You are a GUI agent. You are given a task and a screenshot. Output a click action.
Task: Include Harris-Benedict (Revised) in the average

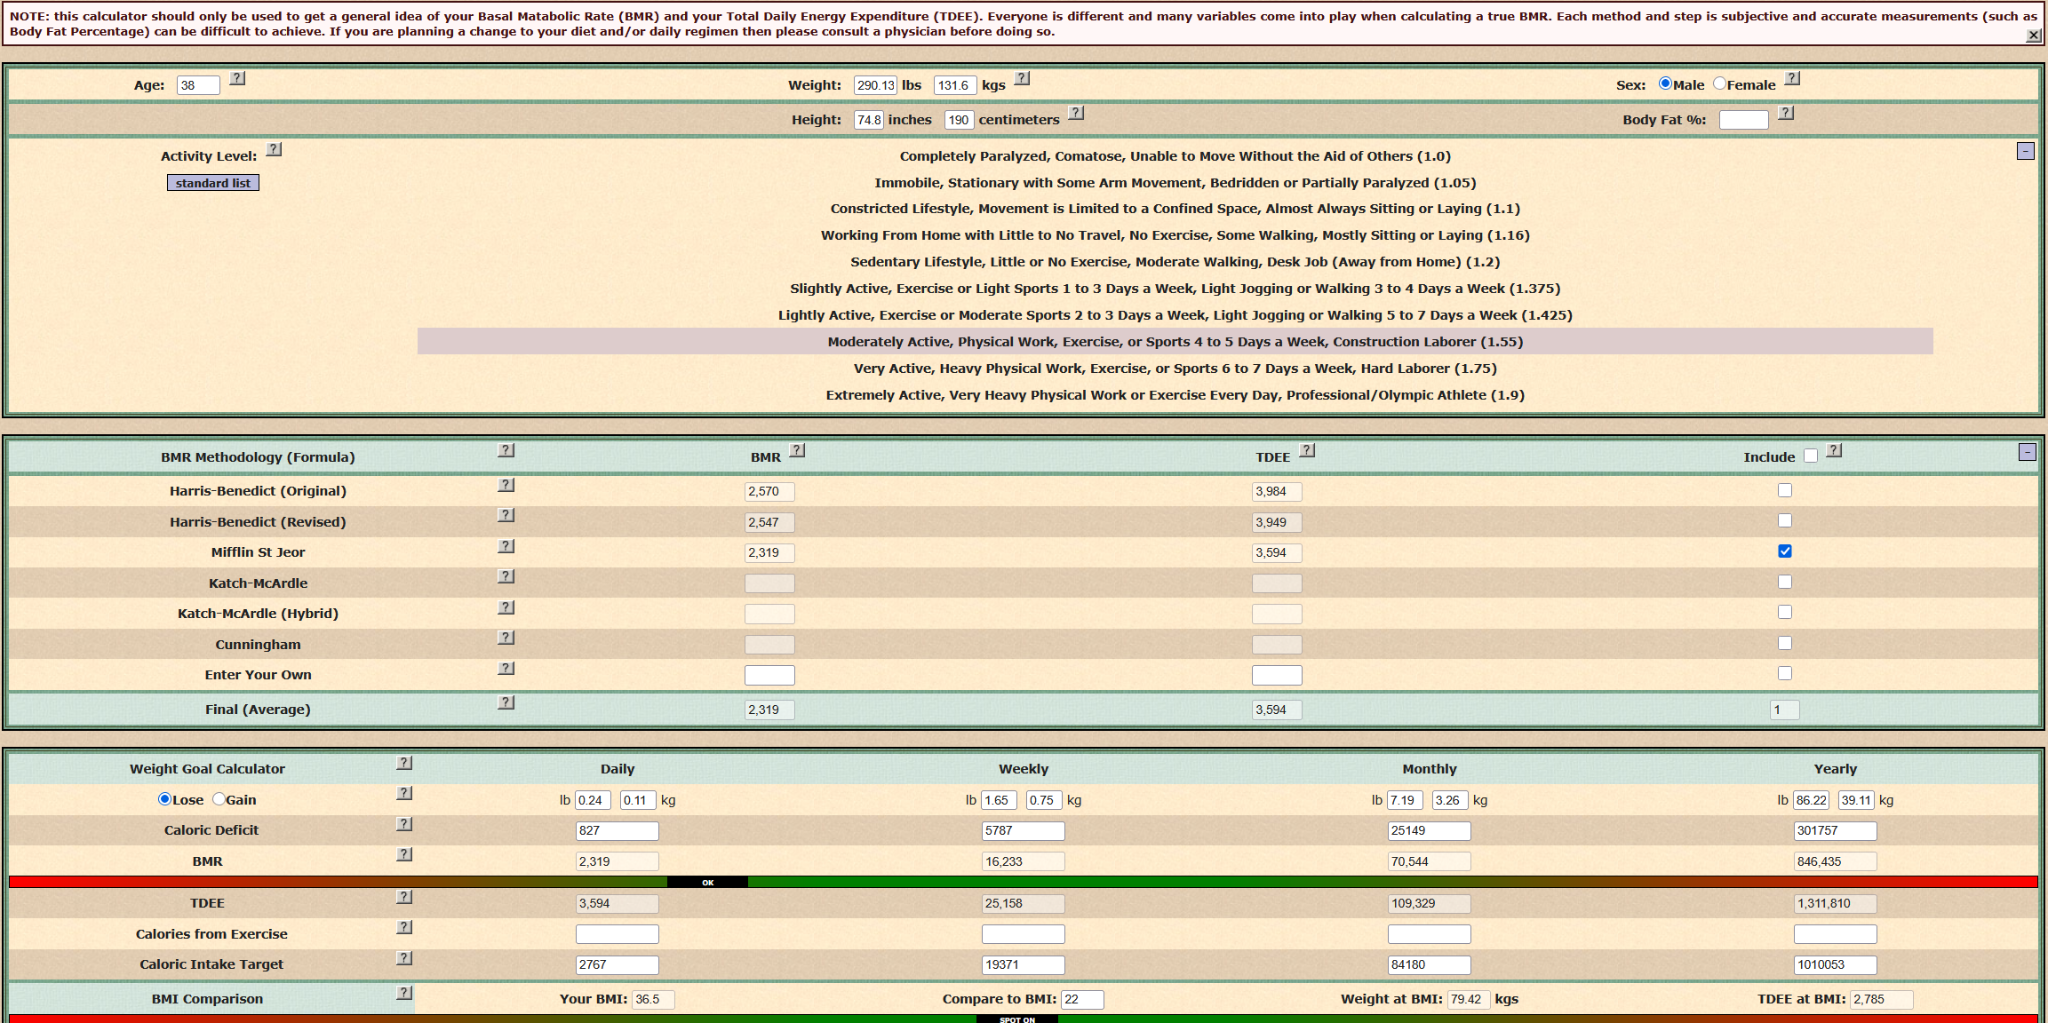(x=1785, y=521)
